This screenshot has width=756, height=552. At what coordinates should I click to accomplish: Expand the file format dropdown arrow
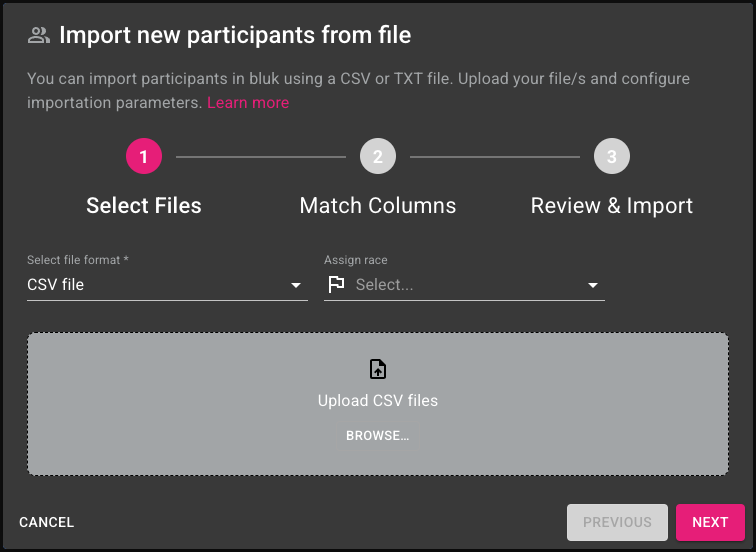(296, 286)
